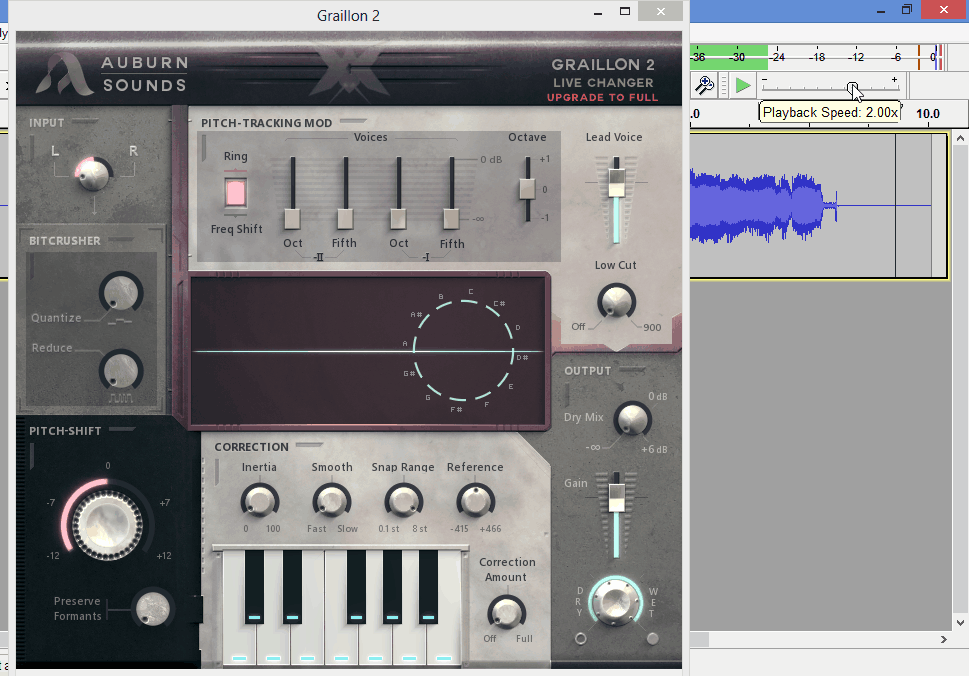Click the second Fifth voice fader (-I)
The image size is (969, 676).
coord(451,218)
